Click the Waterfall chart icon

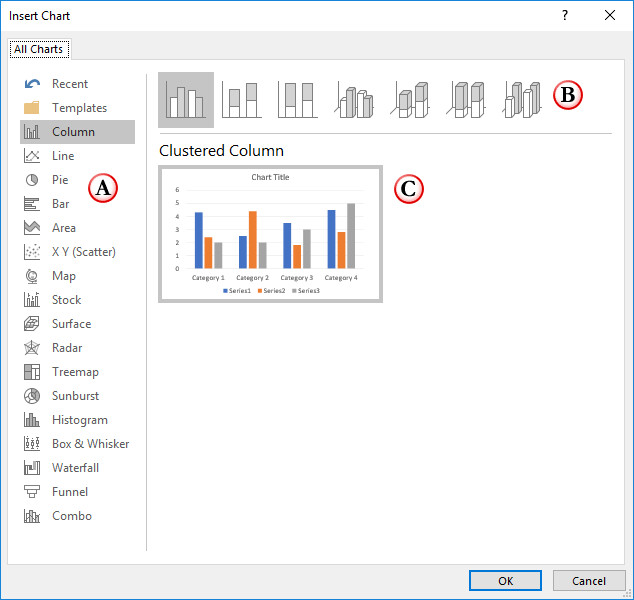tap(32, 468)
